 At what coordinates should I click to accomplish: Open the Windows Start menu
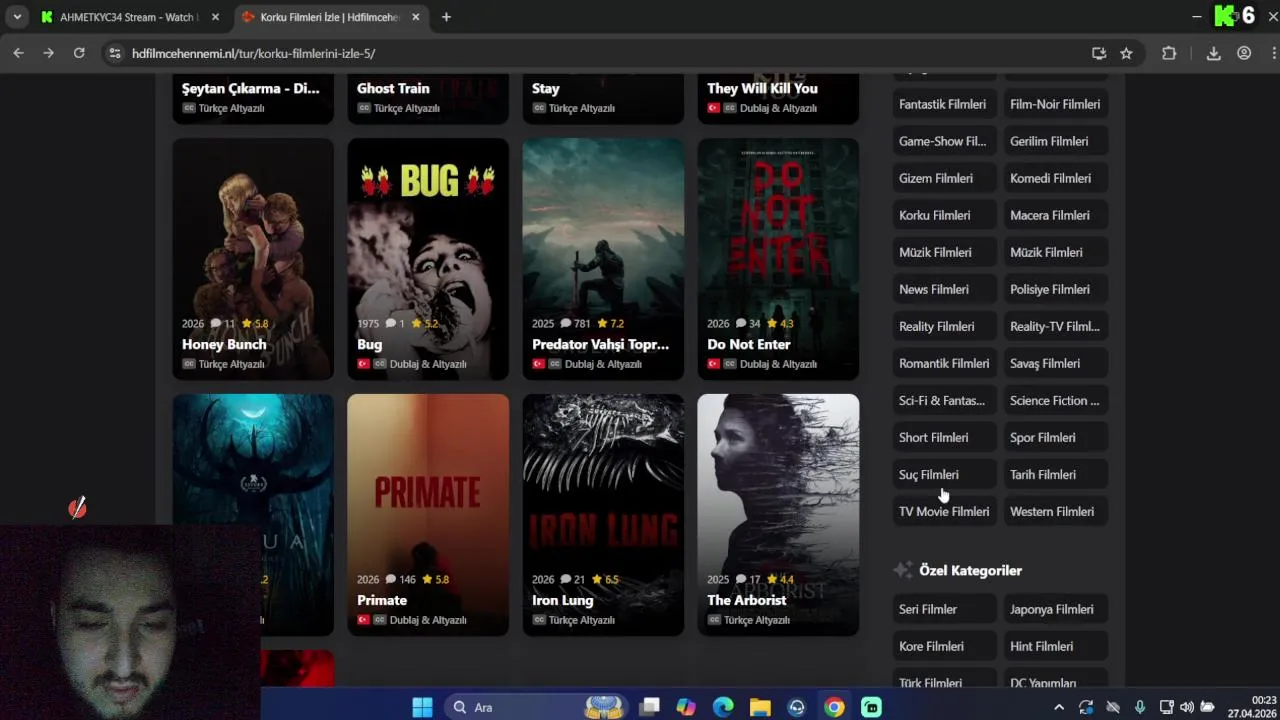coord(422,707)
